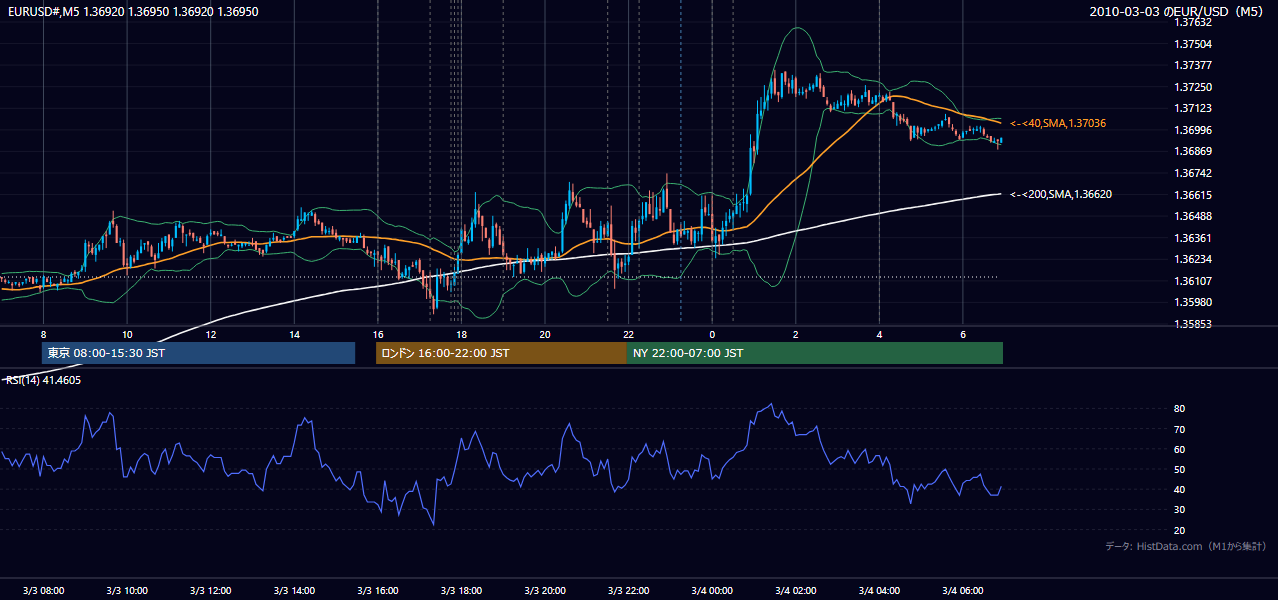Click price axis value 1.35853

pyautogui.click(x=1192, y=324)
